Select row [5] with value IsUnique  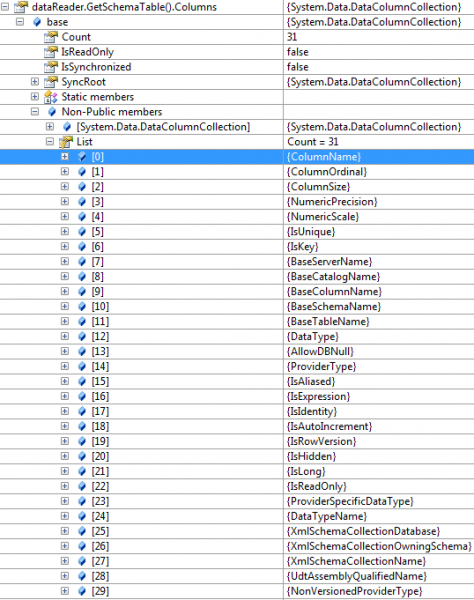point(237,232)
